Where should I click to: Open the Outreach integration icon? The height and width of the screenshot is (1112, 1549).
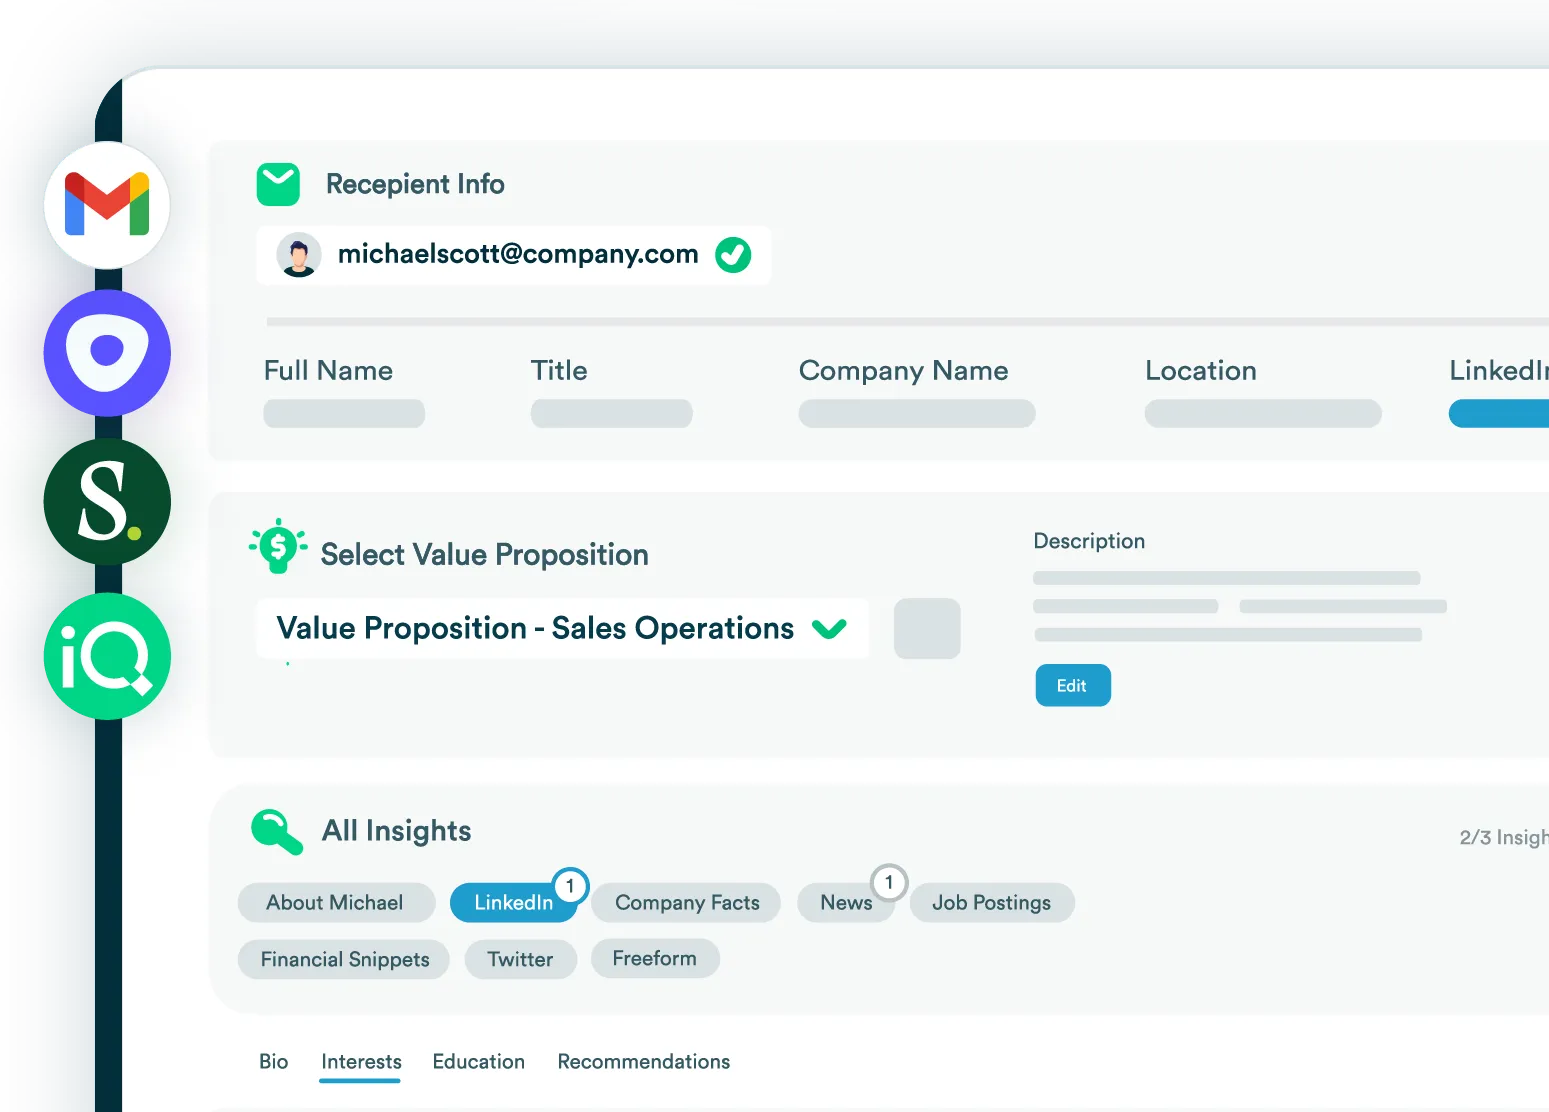(x=107, y=353)
